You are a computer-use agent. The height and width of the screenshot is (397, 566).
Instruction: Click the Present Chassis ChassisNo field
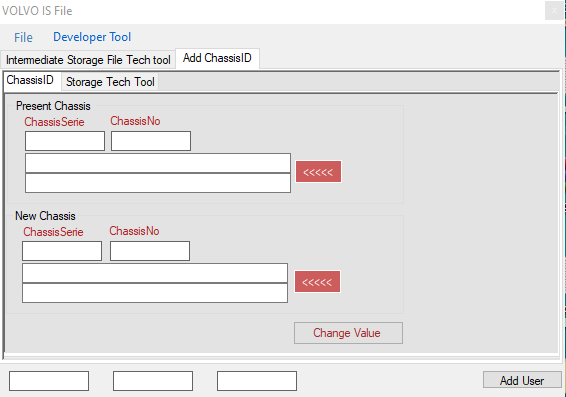click(x=151, y=141)
